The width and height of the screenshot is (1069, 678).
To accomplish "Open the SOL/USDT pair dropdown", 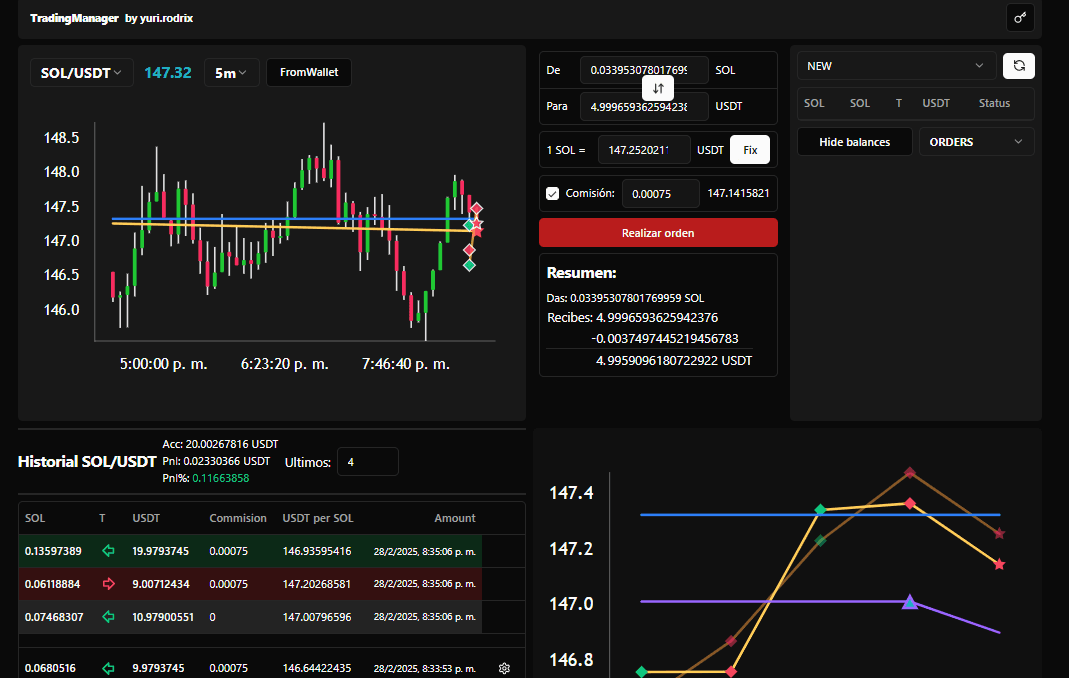I will pos(81,73).
